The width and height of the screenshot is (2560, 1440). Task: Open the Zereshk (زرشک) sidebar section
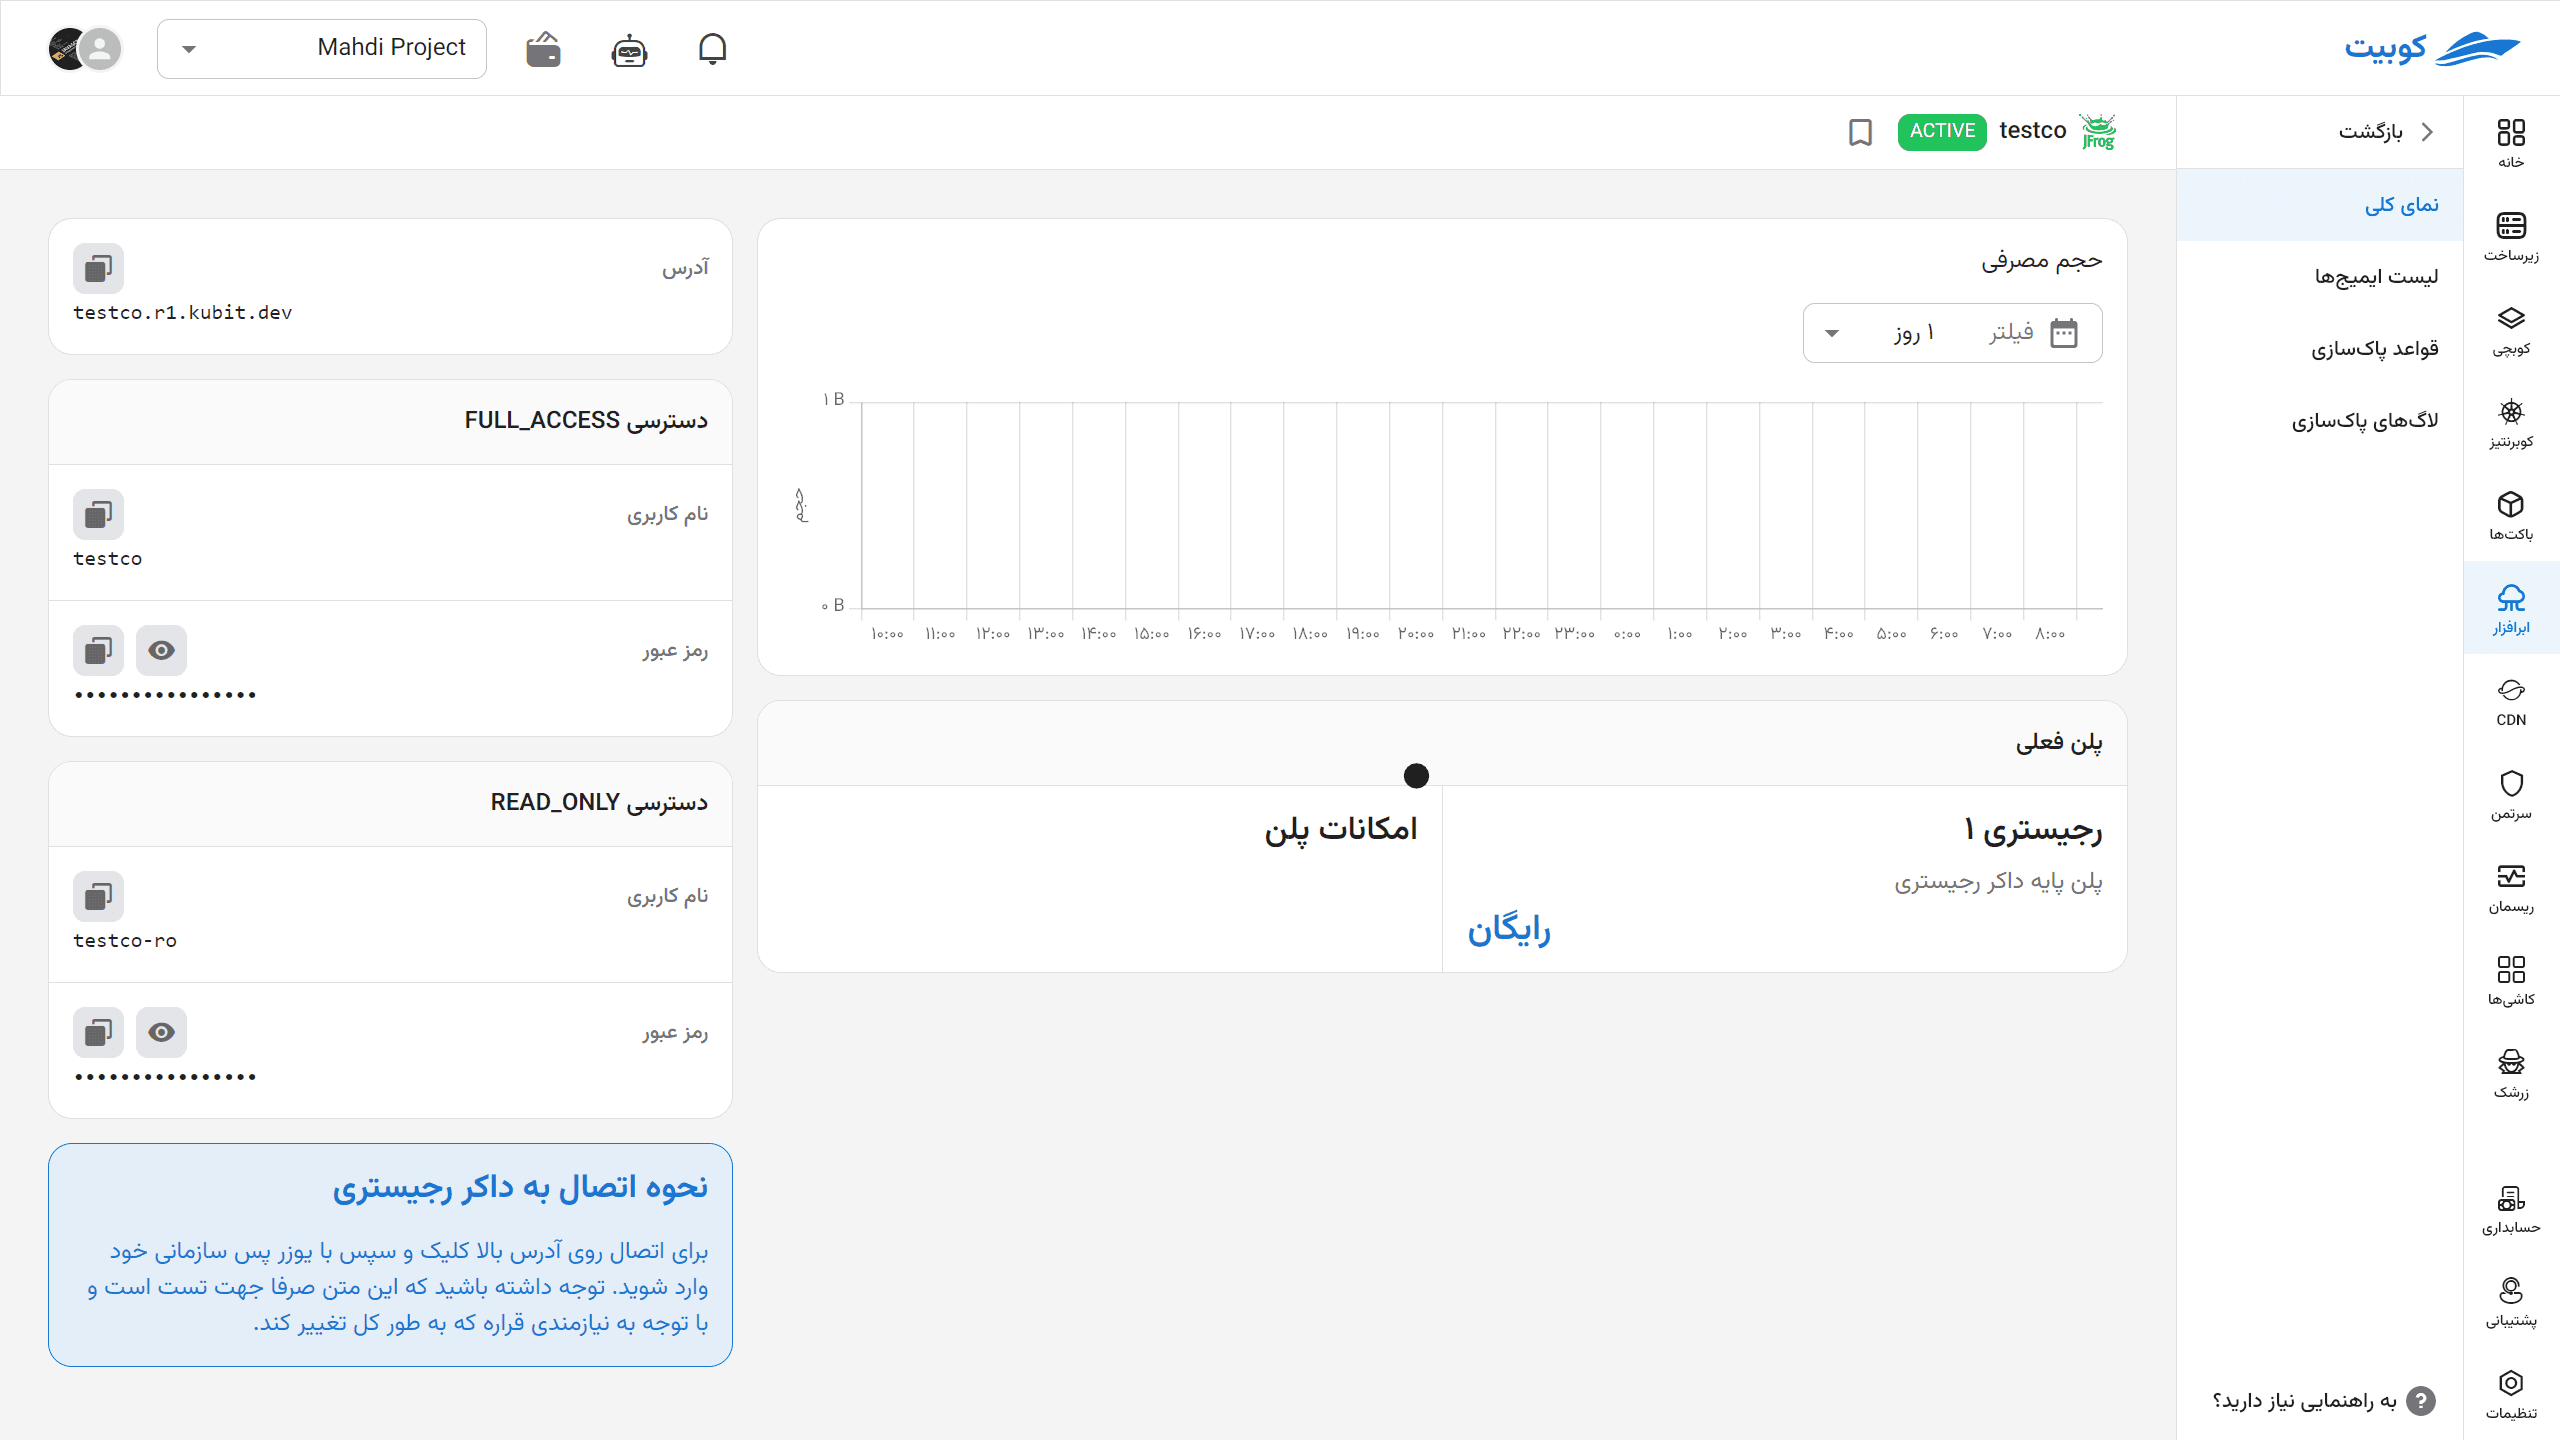(x=2511, y=1074)
